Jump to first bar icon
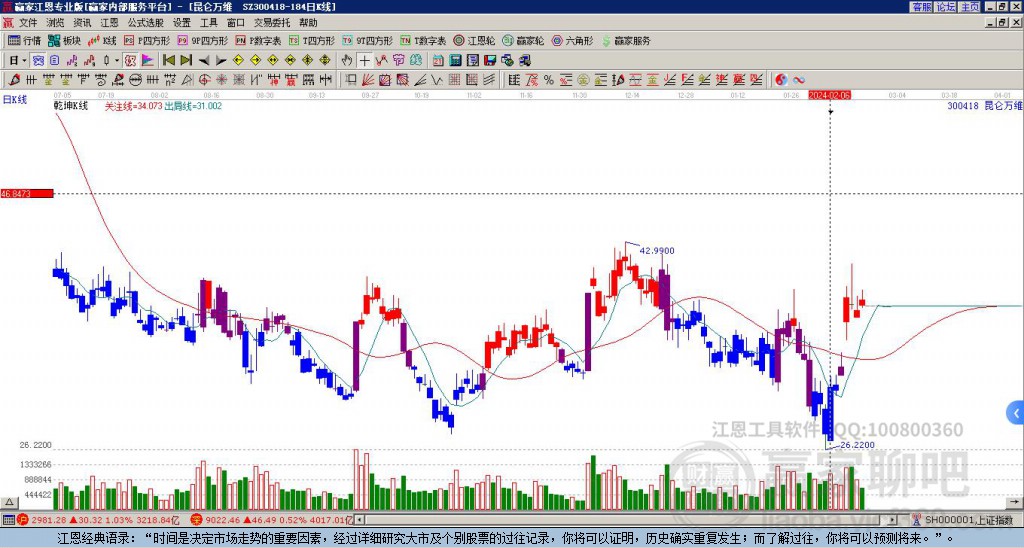1024x548 pixels. tap(168, 61)
